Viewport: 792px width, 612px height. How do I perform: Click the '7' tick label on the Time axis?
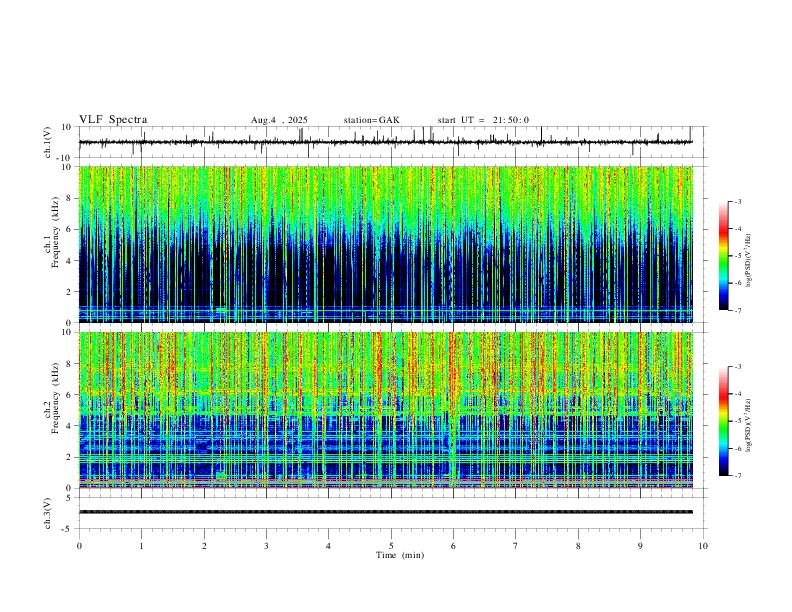(x=516, y=546)
